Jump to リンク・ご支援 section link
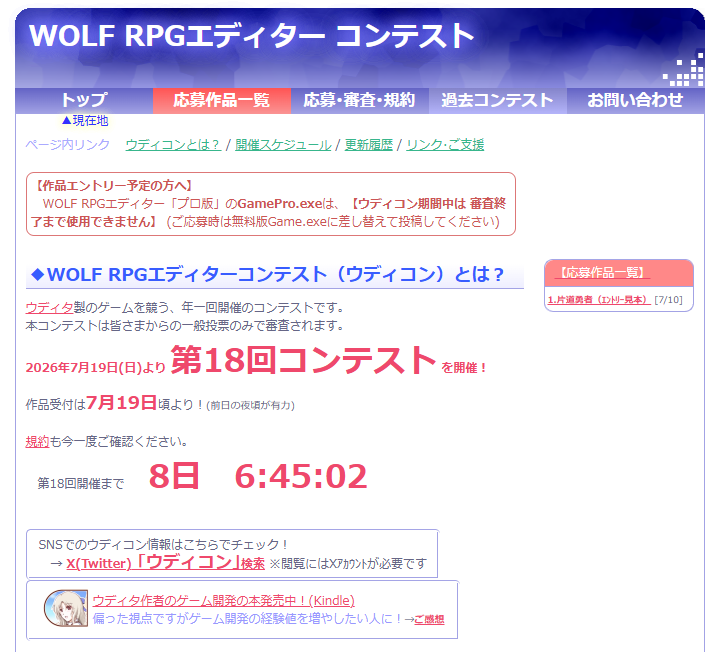The width and height of the screenshot is (713, 652). tap(445, 145)
